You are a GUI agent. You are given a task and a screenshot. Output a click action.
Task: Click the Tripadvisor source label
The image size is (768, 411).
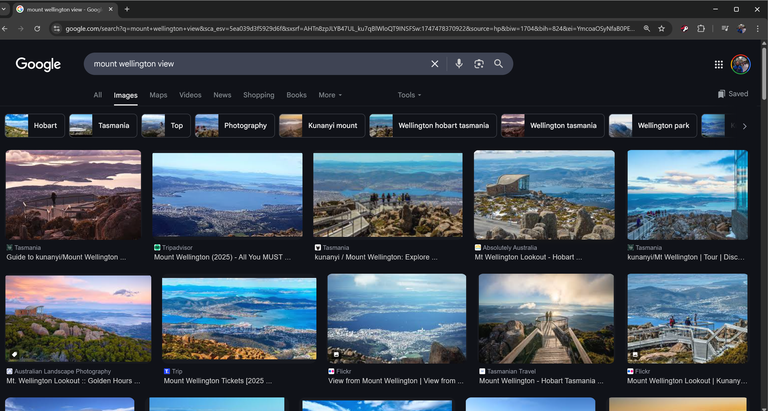(177, 248)
